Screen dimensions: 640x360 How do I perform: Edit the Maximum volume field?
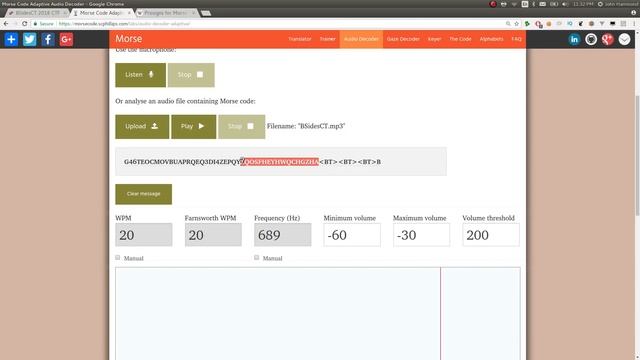click(x=421, y=235)
